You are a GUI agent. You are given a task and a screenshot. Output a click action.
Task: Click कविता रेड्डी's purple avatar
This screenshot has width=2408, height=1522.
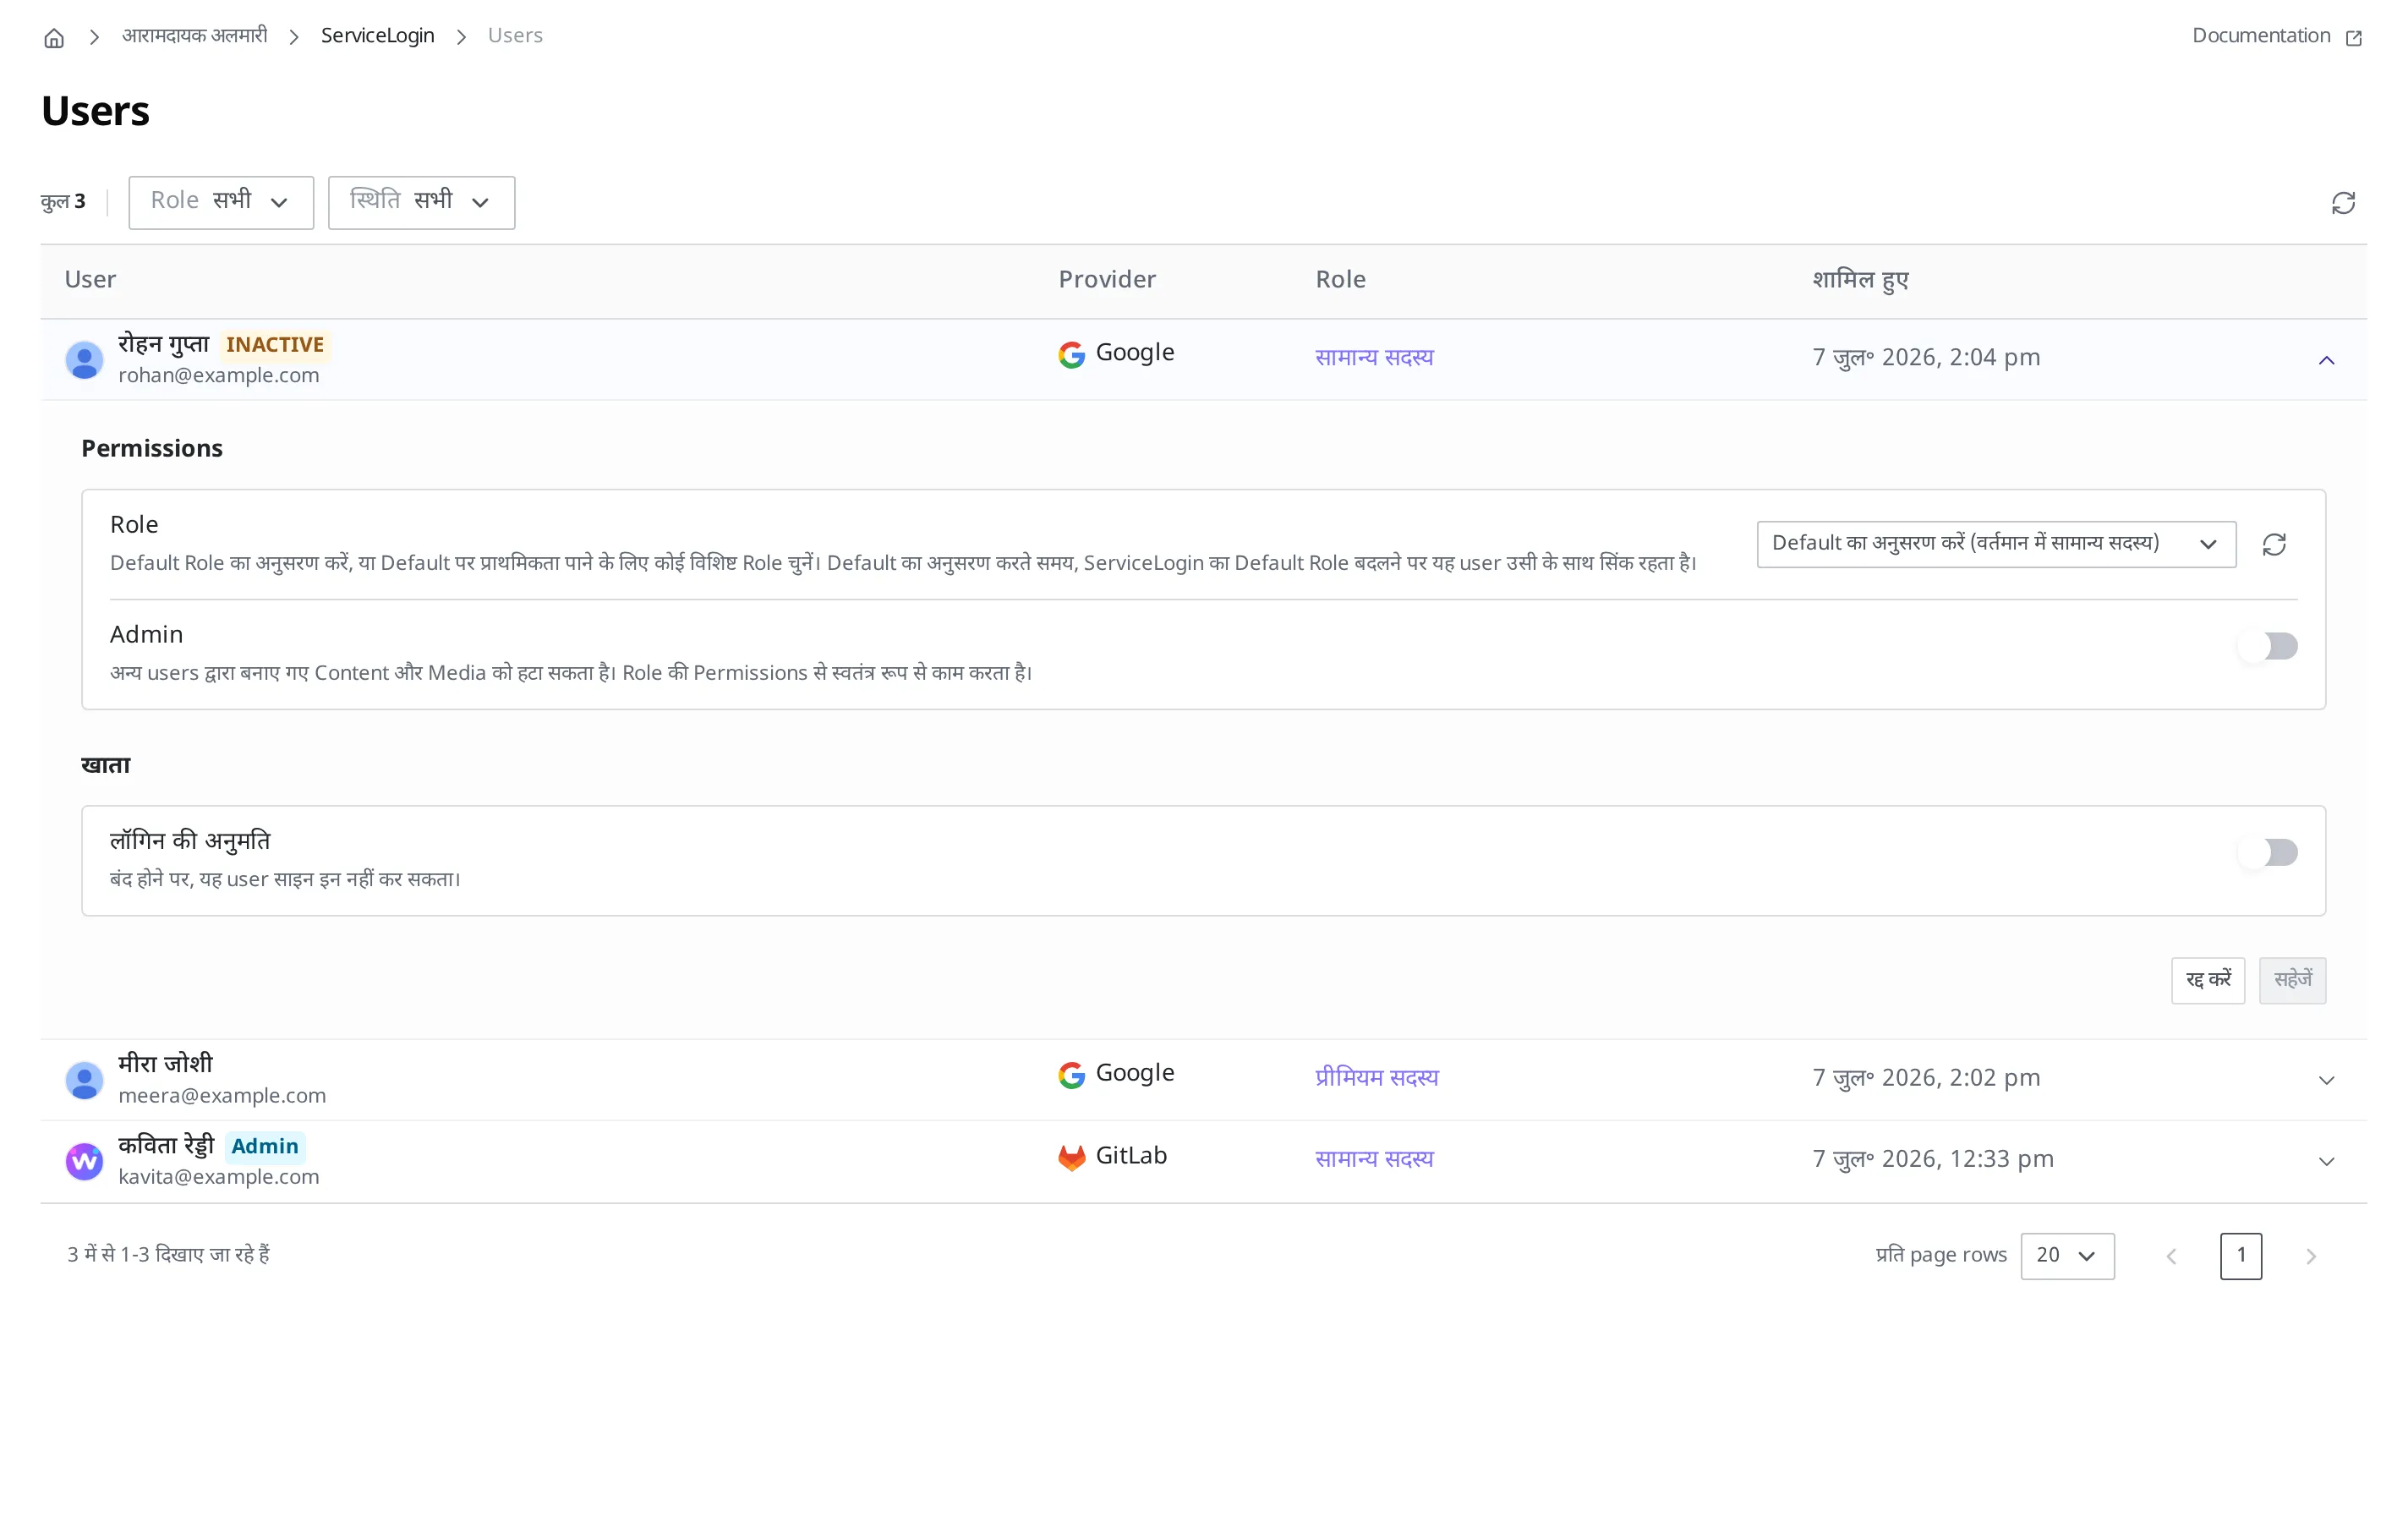(84, 1161)
